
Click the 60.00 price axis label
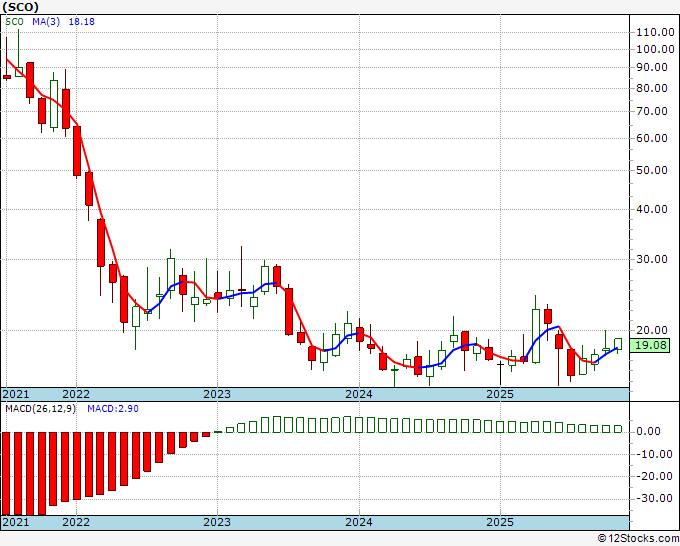[x=651, y=138]
